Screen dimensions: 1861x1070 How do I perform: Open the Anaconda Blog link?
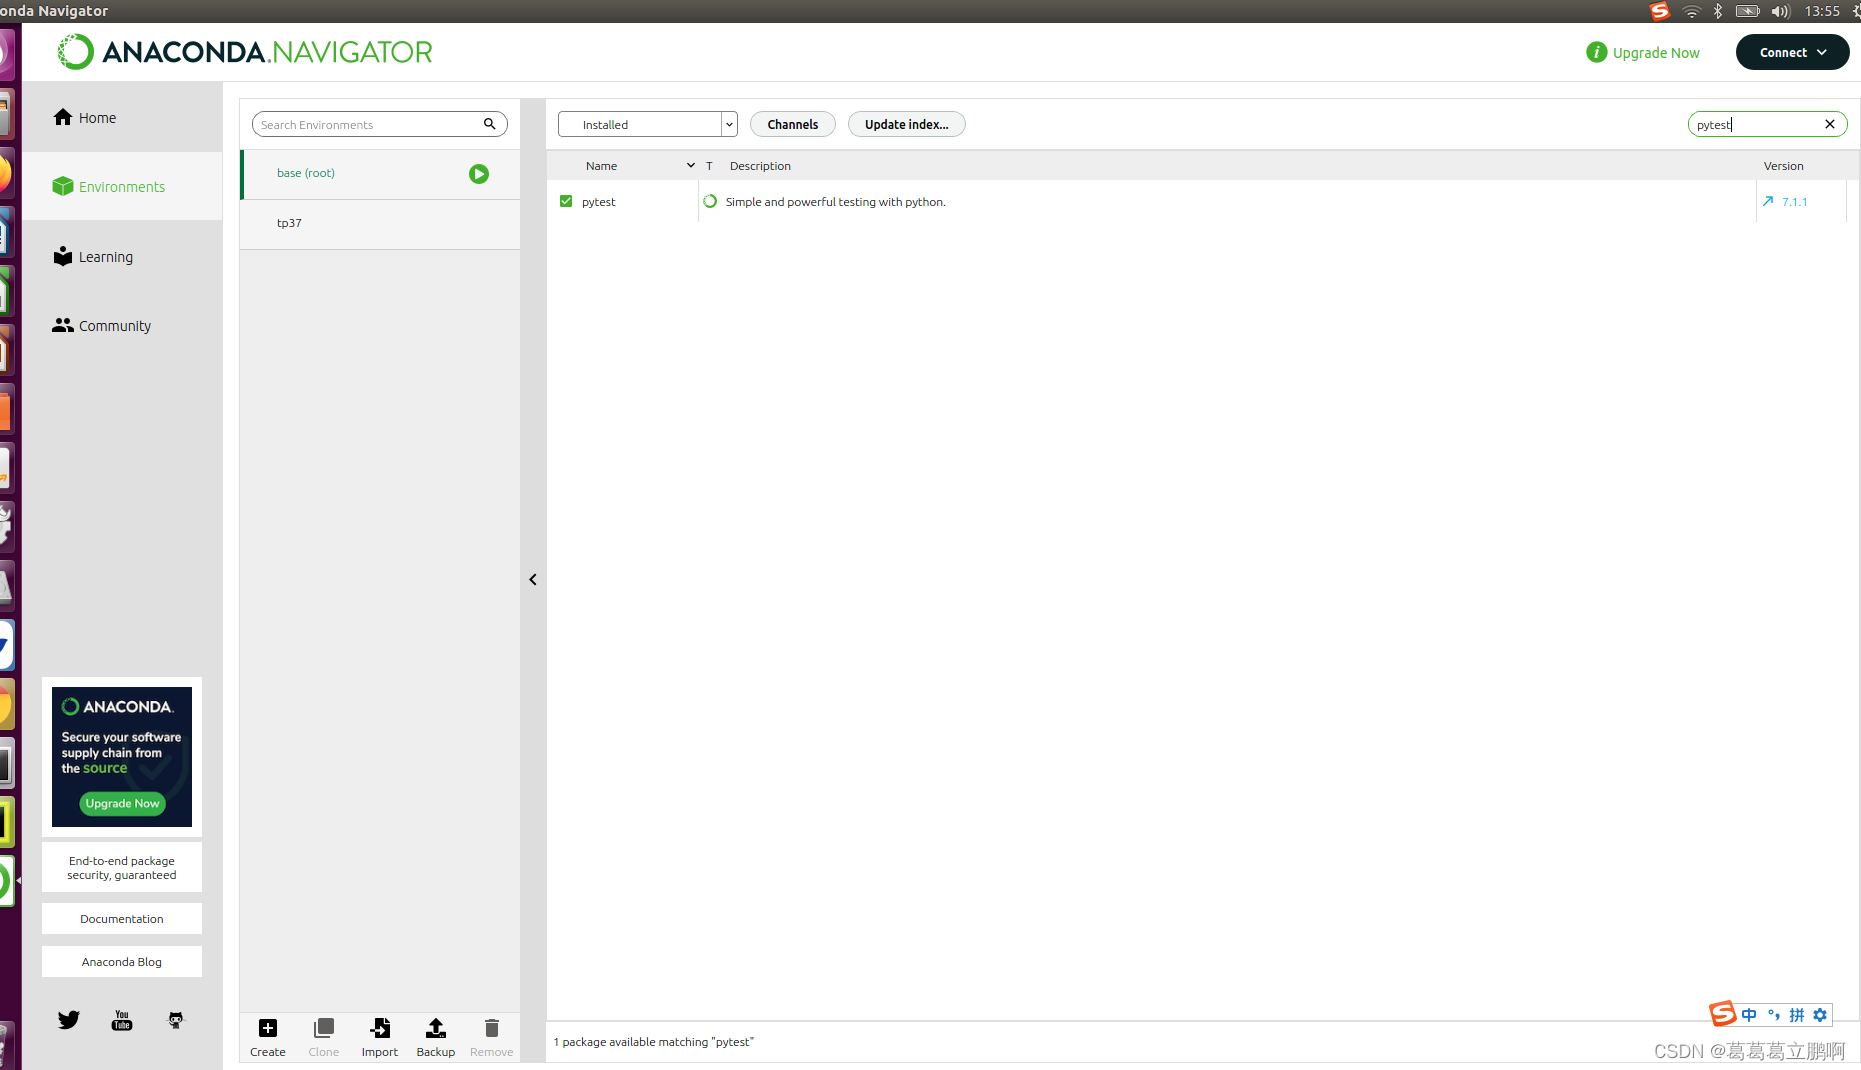122,962
